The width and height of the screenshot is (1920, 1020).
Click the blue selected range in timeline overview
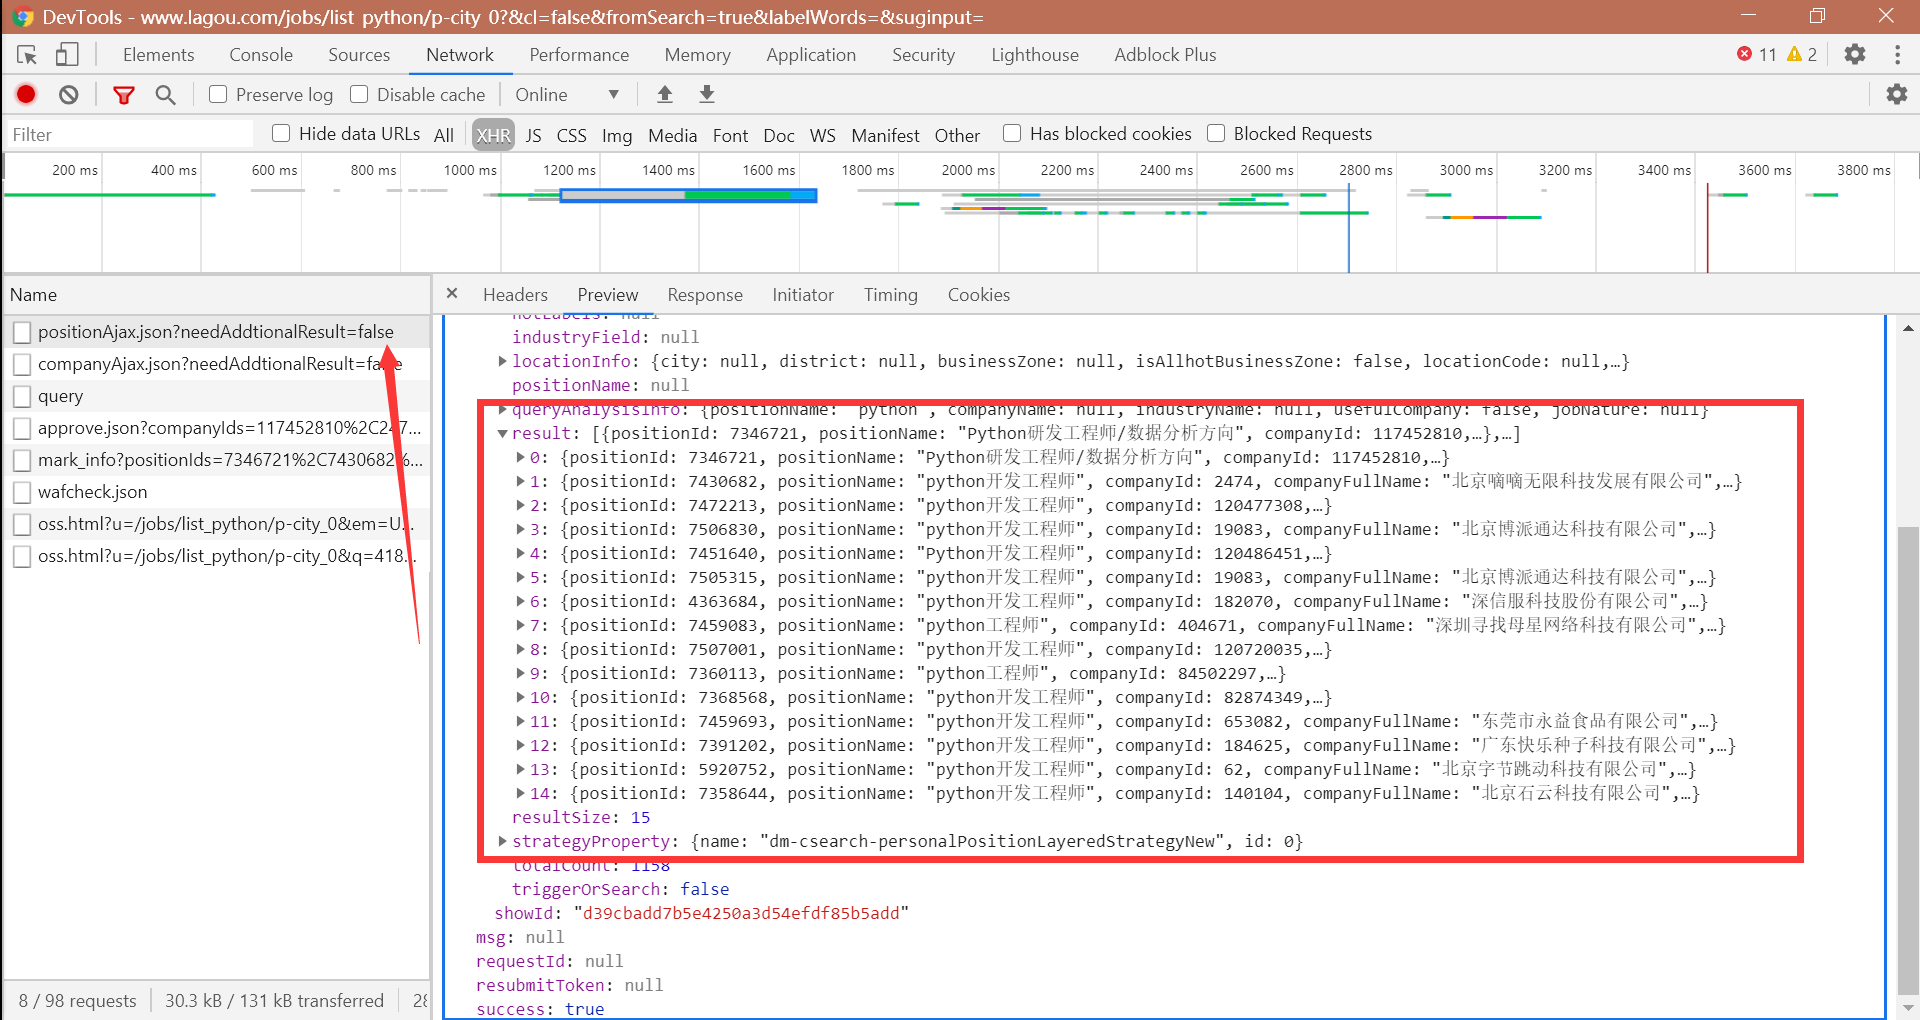tap(689, 196)
